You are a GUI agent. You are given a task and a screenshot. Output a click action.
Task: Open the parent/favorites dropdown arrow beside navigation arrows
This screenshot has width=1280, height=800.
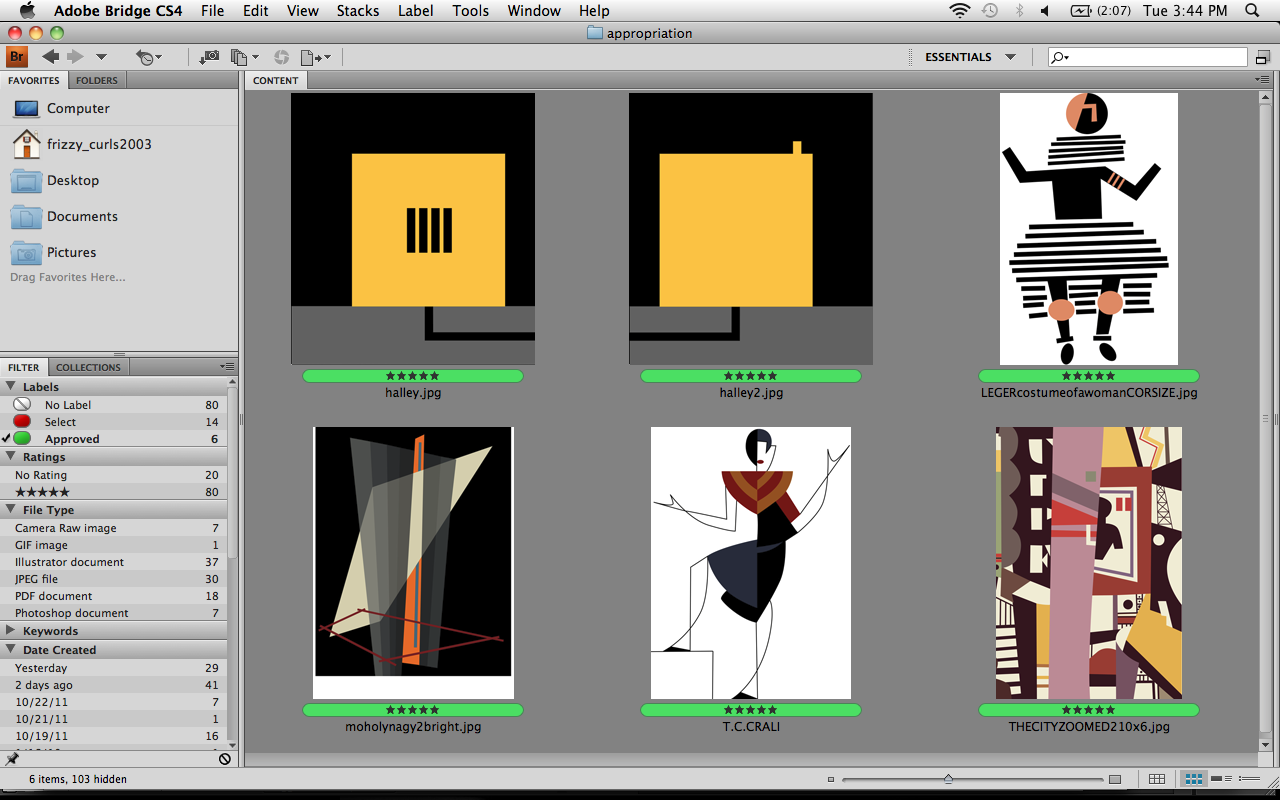pyautogui.click(x=101, y=58)
